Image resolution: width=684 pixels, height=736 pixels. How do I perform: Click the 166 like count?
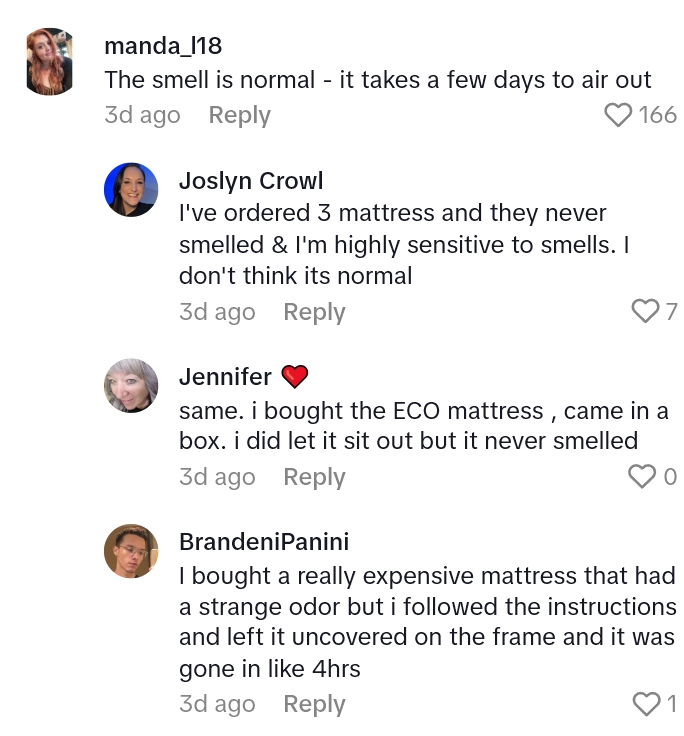pos(658,115)
